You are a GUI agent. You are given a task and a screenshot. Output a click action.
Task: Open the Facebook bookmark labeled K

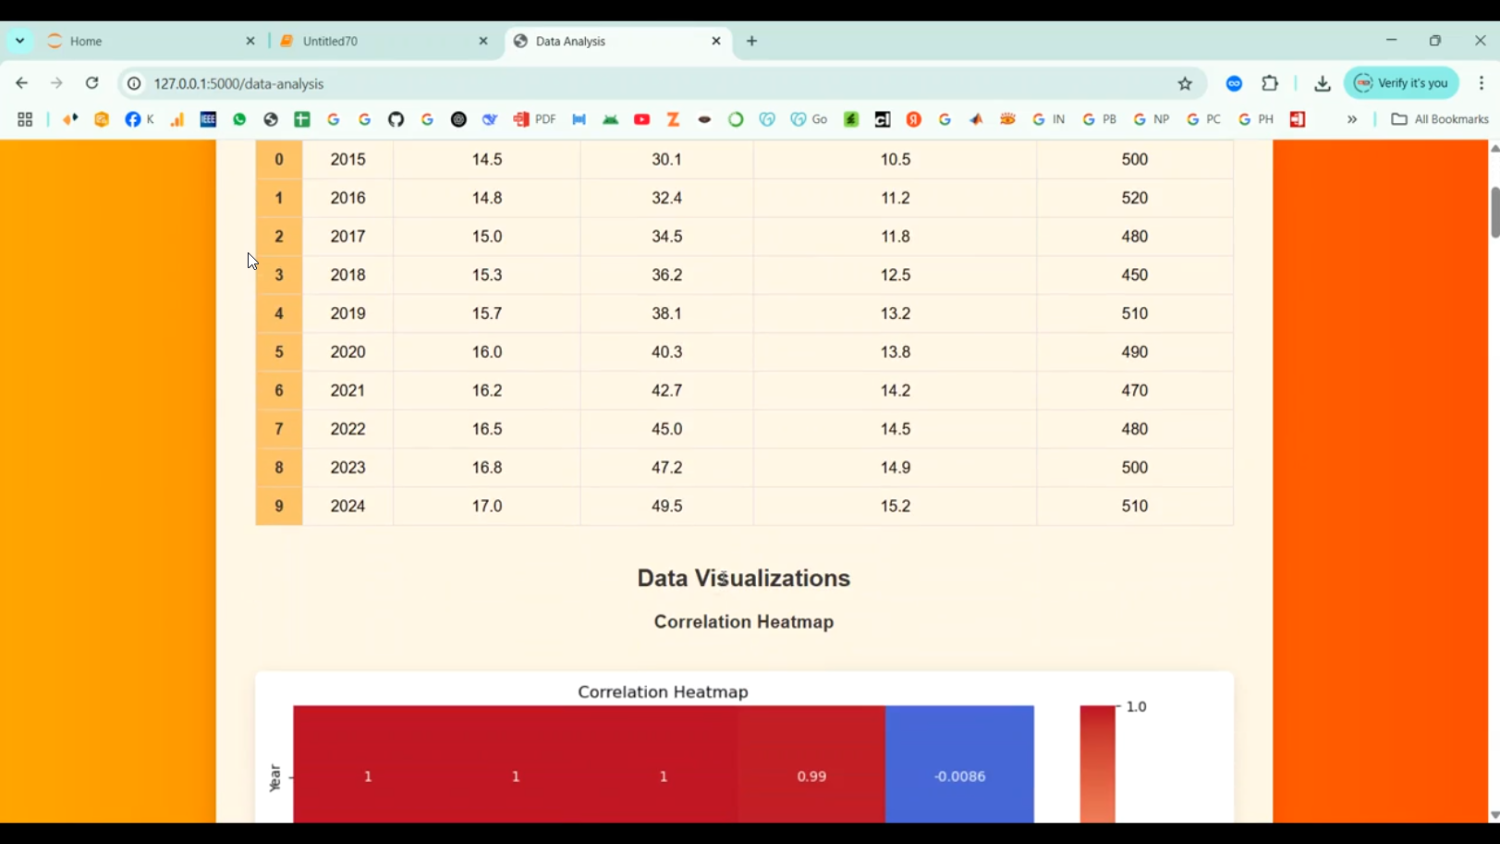pyautogui.click(x=139, y=119)
